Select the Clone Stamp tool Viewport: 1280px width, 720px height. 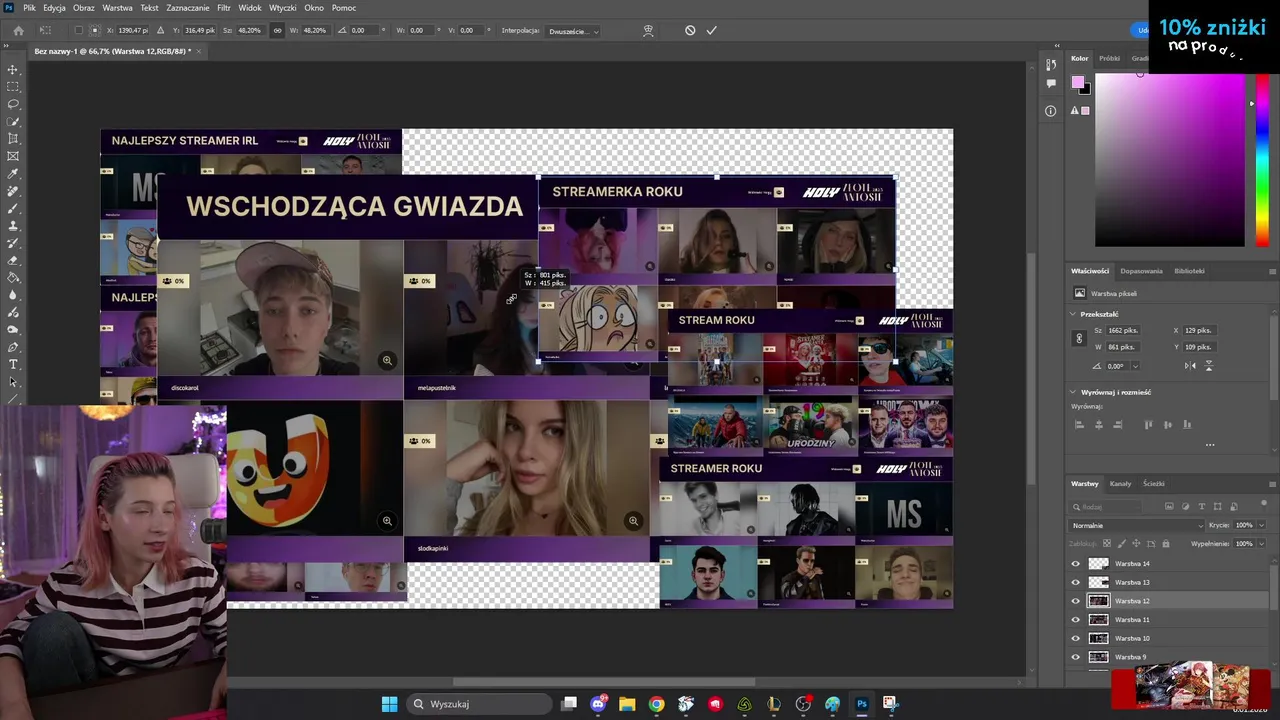13,226
